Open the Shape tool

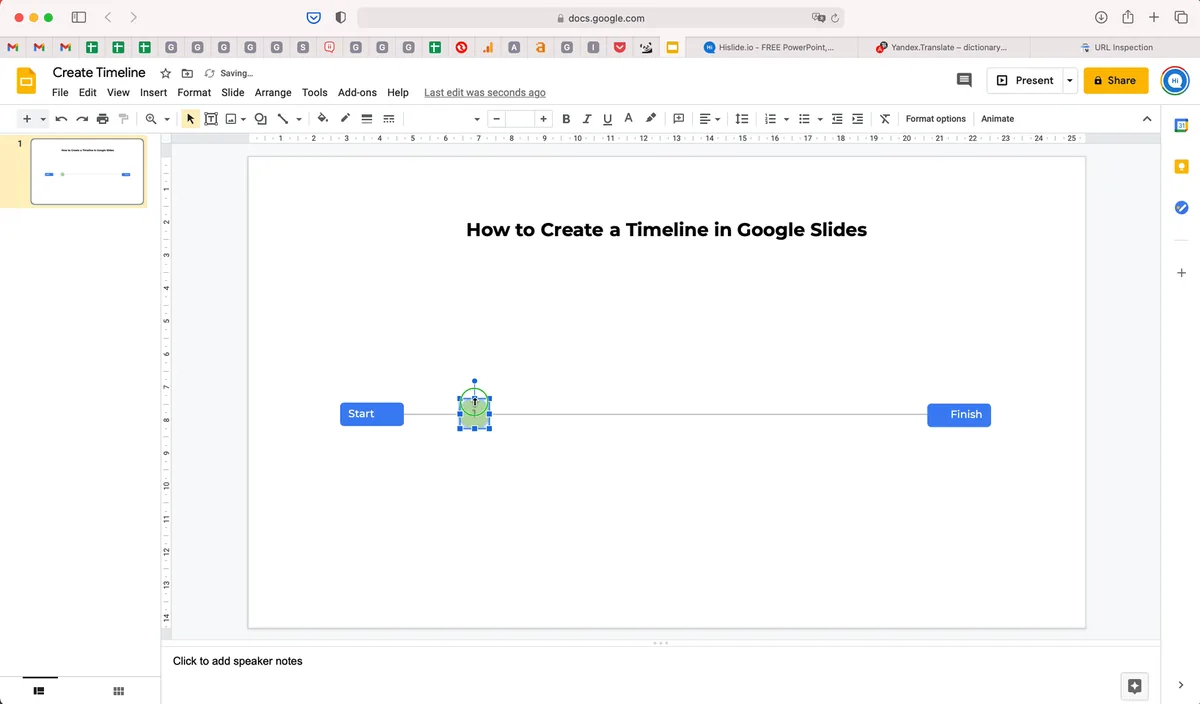click(x=261, y=119)
